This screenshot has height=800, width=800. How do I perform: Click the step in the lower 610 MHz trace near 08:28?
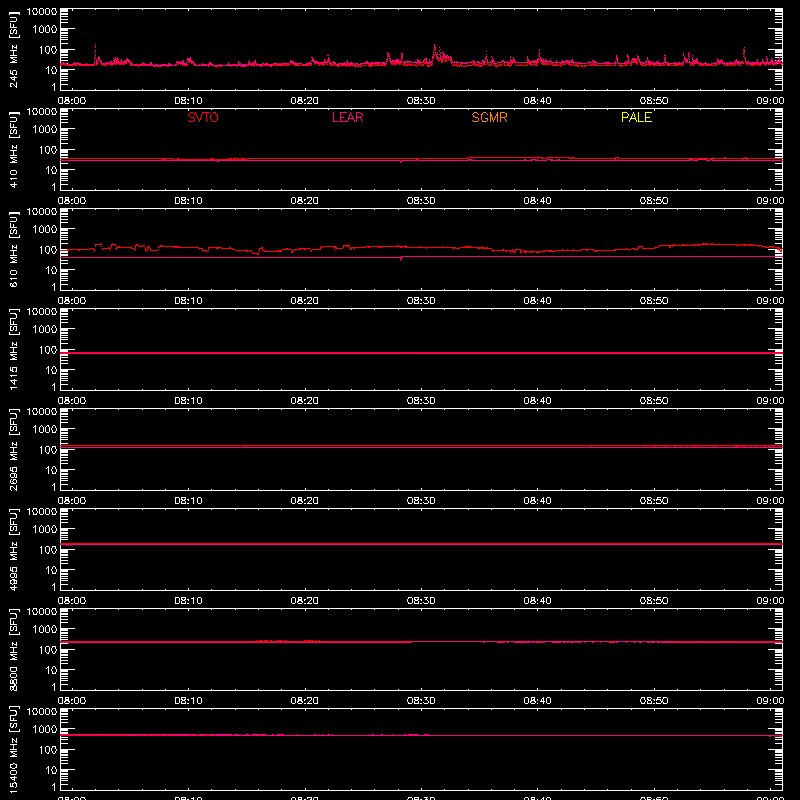[x=401, y=258]
